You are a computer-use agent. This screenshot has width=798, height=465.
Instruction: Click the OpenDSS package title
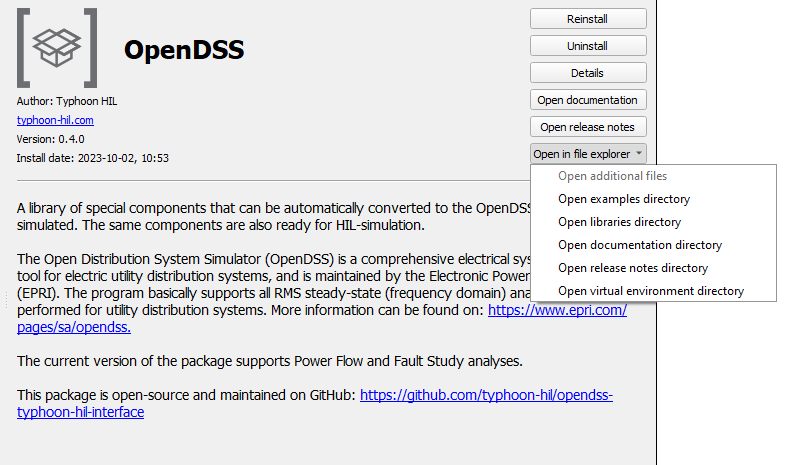(x=184, y=50)
